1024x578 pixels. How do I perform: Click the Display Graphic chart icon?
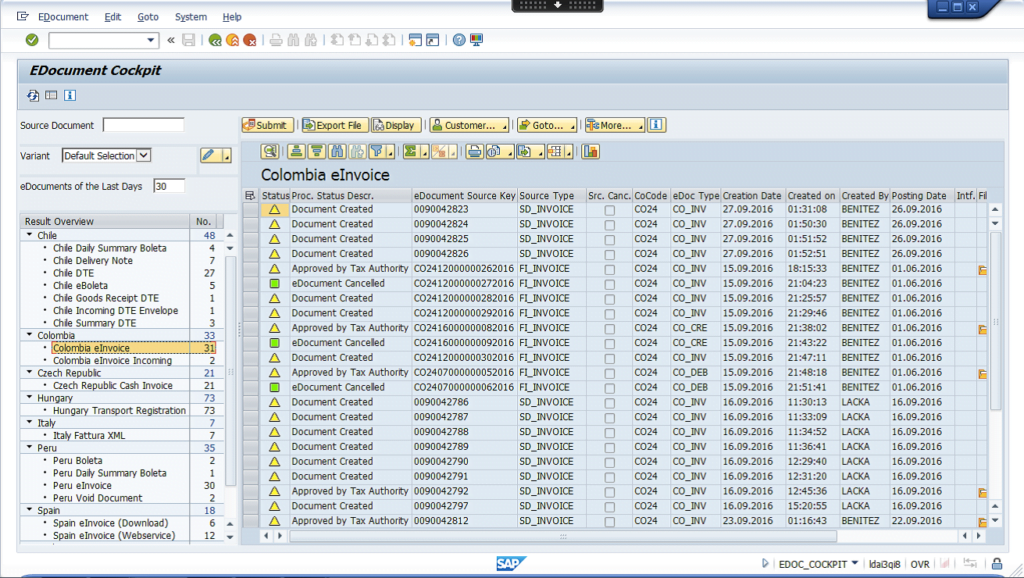[590, 152]
